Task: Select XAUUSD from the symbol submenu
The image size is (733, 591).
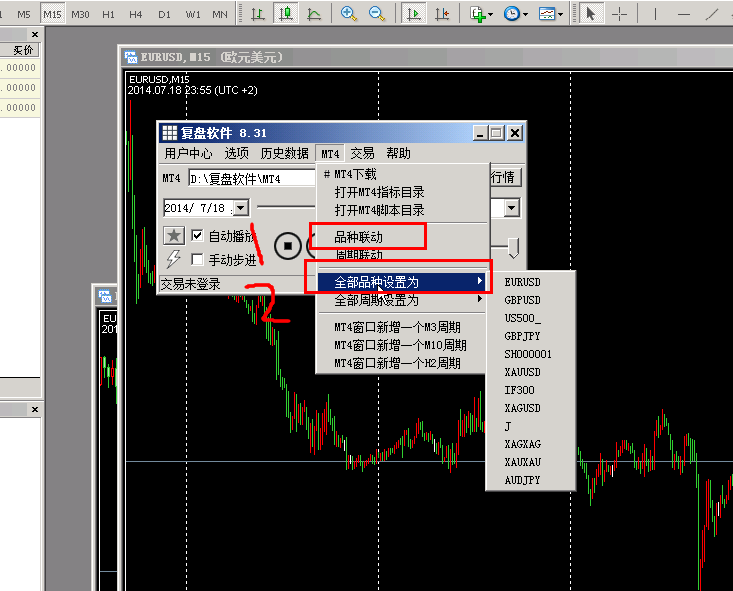Action: click(522, 372)
